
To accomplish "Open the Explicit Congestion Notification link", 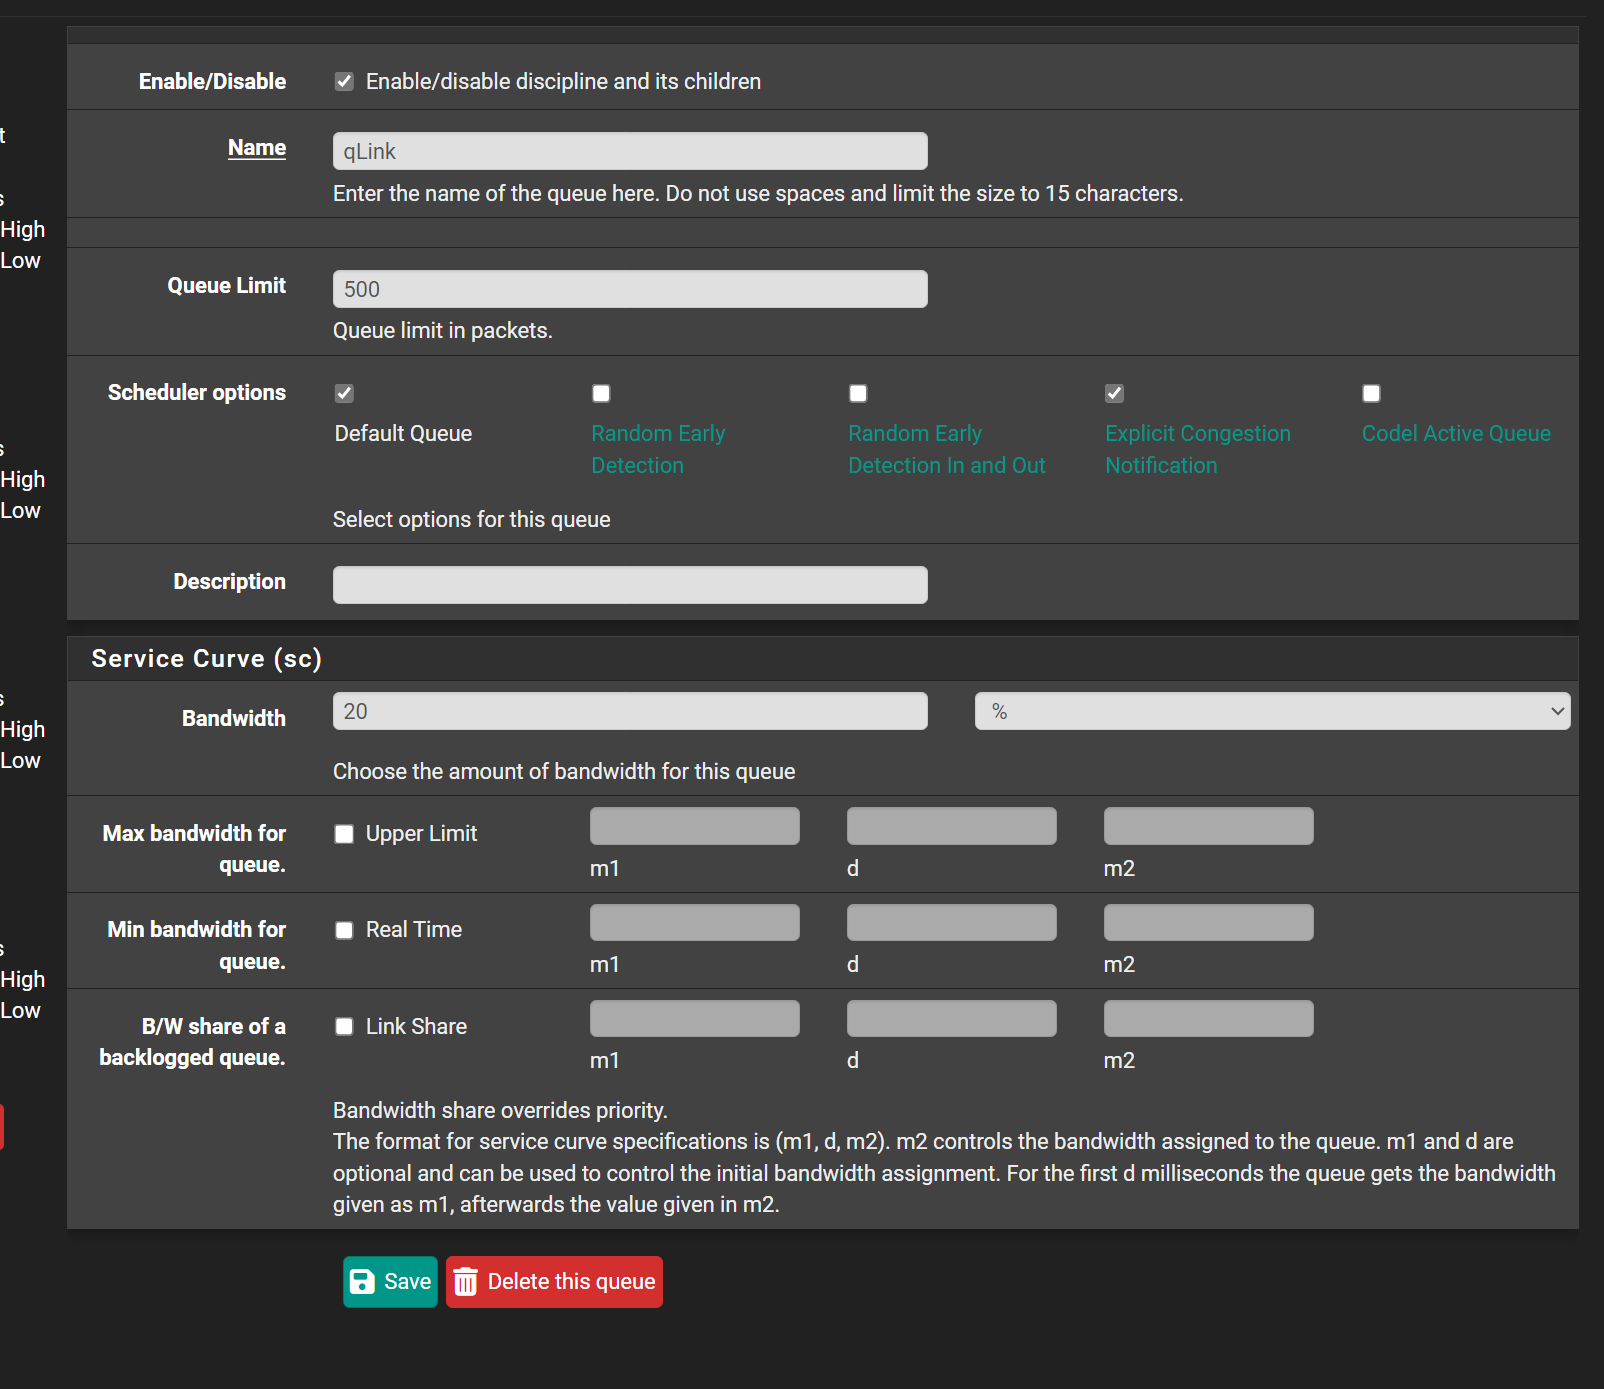I will (x=1198, y=449).
